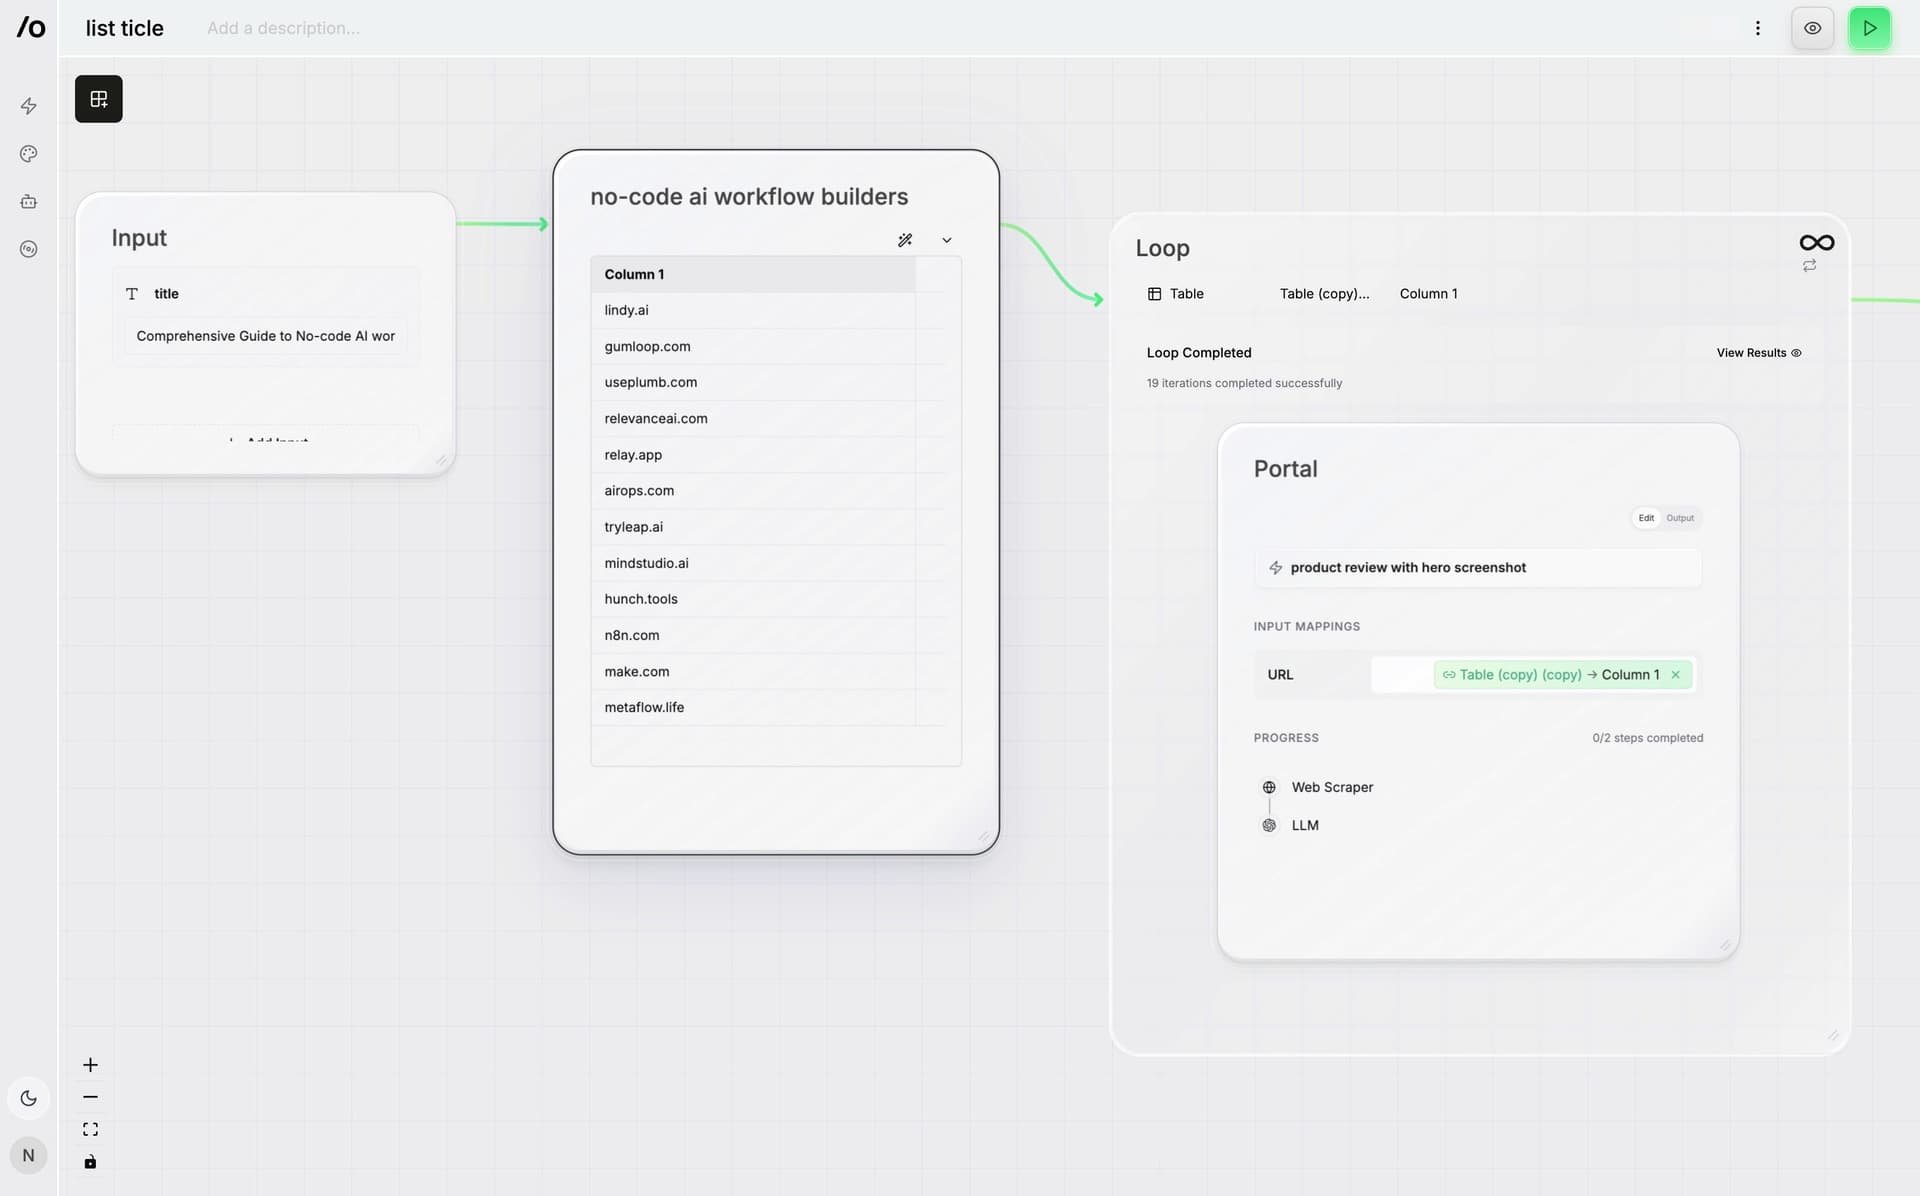Select the LLM step label
The height and width of the screenshot is (1196, 1920).
(x=1305, y=826)
